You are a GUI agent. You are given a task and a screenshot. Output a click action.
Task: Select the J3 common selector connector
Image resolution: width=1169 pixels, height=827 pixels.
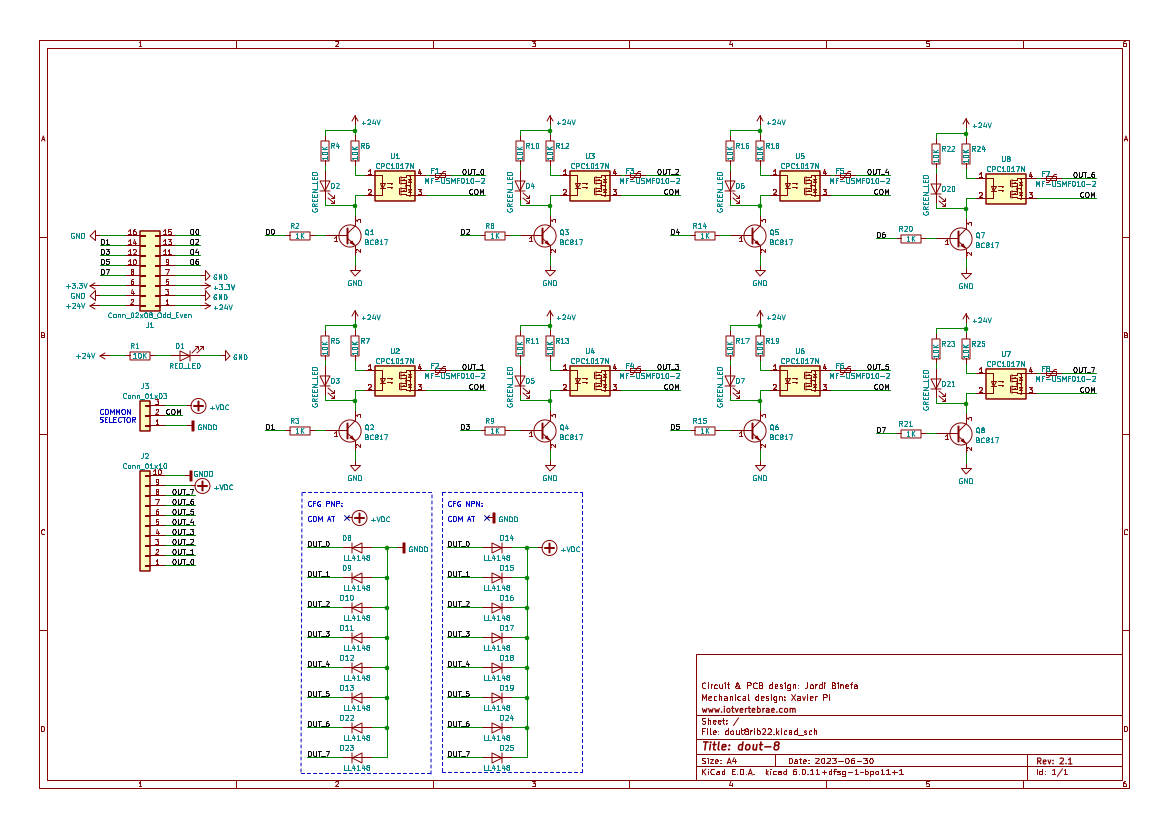coord(145,415)
